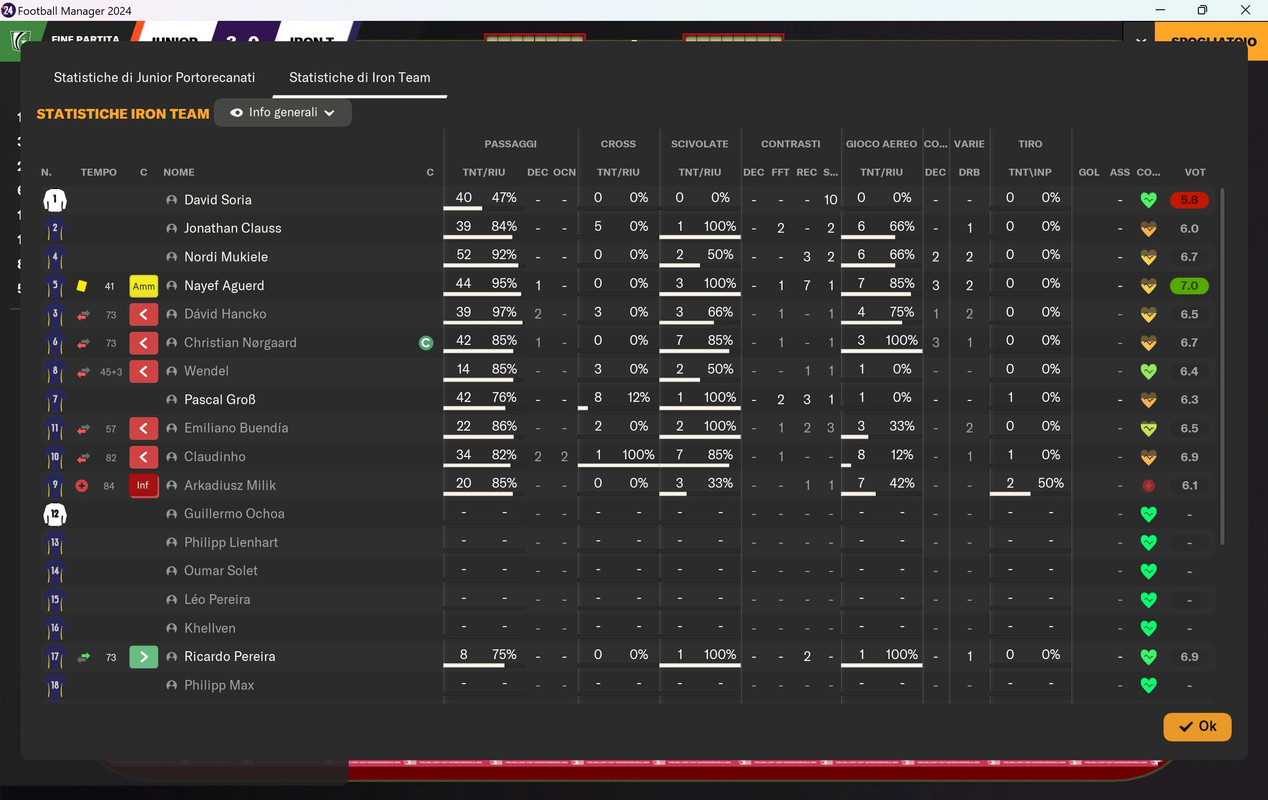Click Arkadiusz Milik's 50% shot accuracy value
This screenshot has height=800, width=1268.
coord(1050,483)
